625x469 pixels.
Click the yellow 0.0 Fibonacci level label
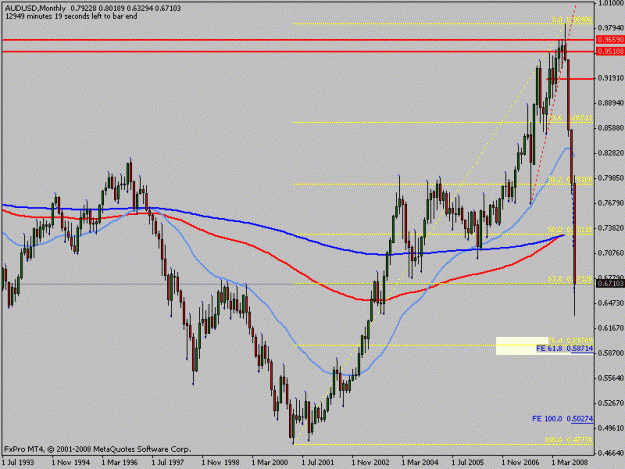[x=572, y=19]
